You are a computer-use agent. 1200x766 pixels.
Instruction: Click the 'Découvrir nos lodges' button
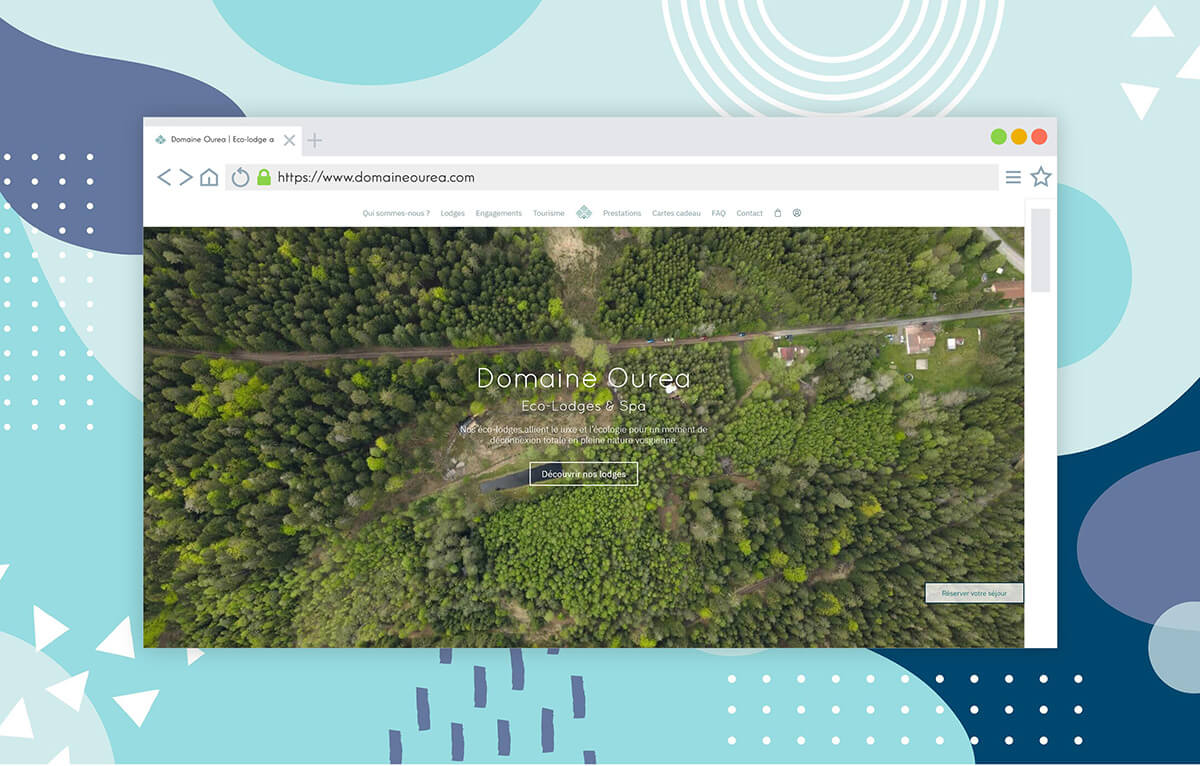click(584, 474)
